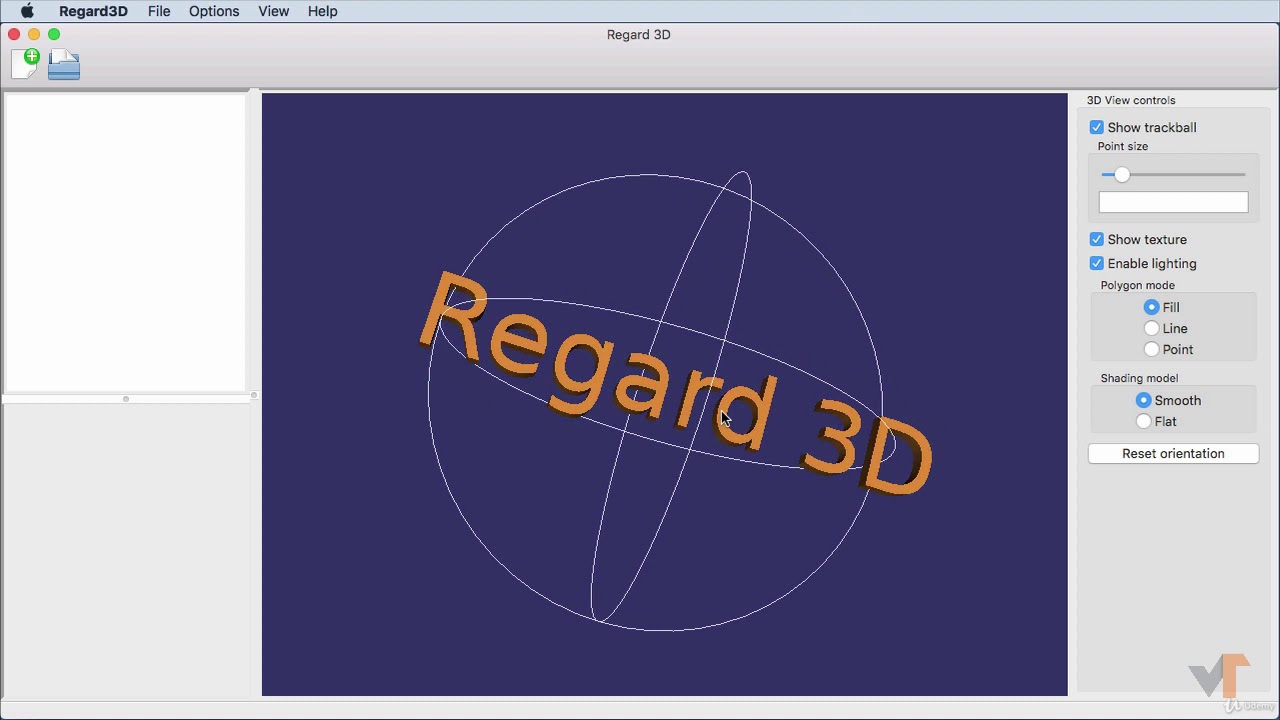The width and height of the screenshot is (1280, 720).
Task: Open the Apple menu
Action: [28, 11]
